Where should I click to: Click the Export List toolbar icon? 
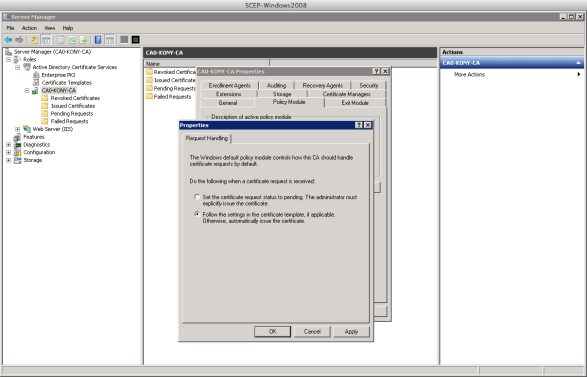click(83, 40)
